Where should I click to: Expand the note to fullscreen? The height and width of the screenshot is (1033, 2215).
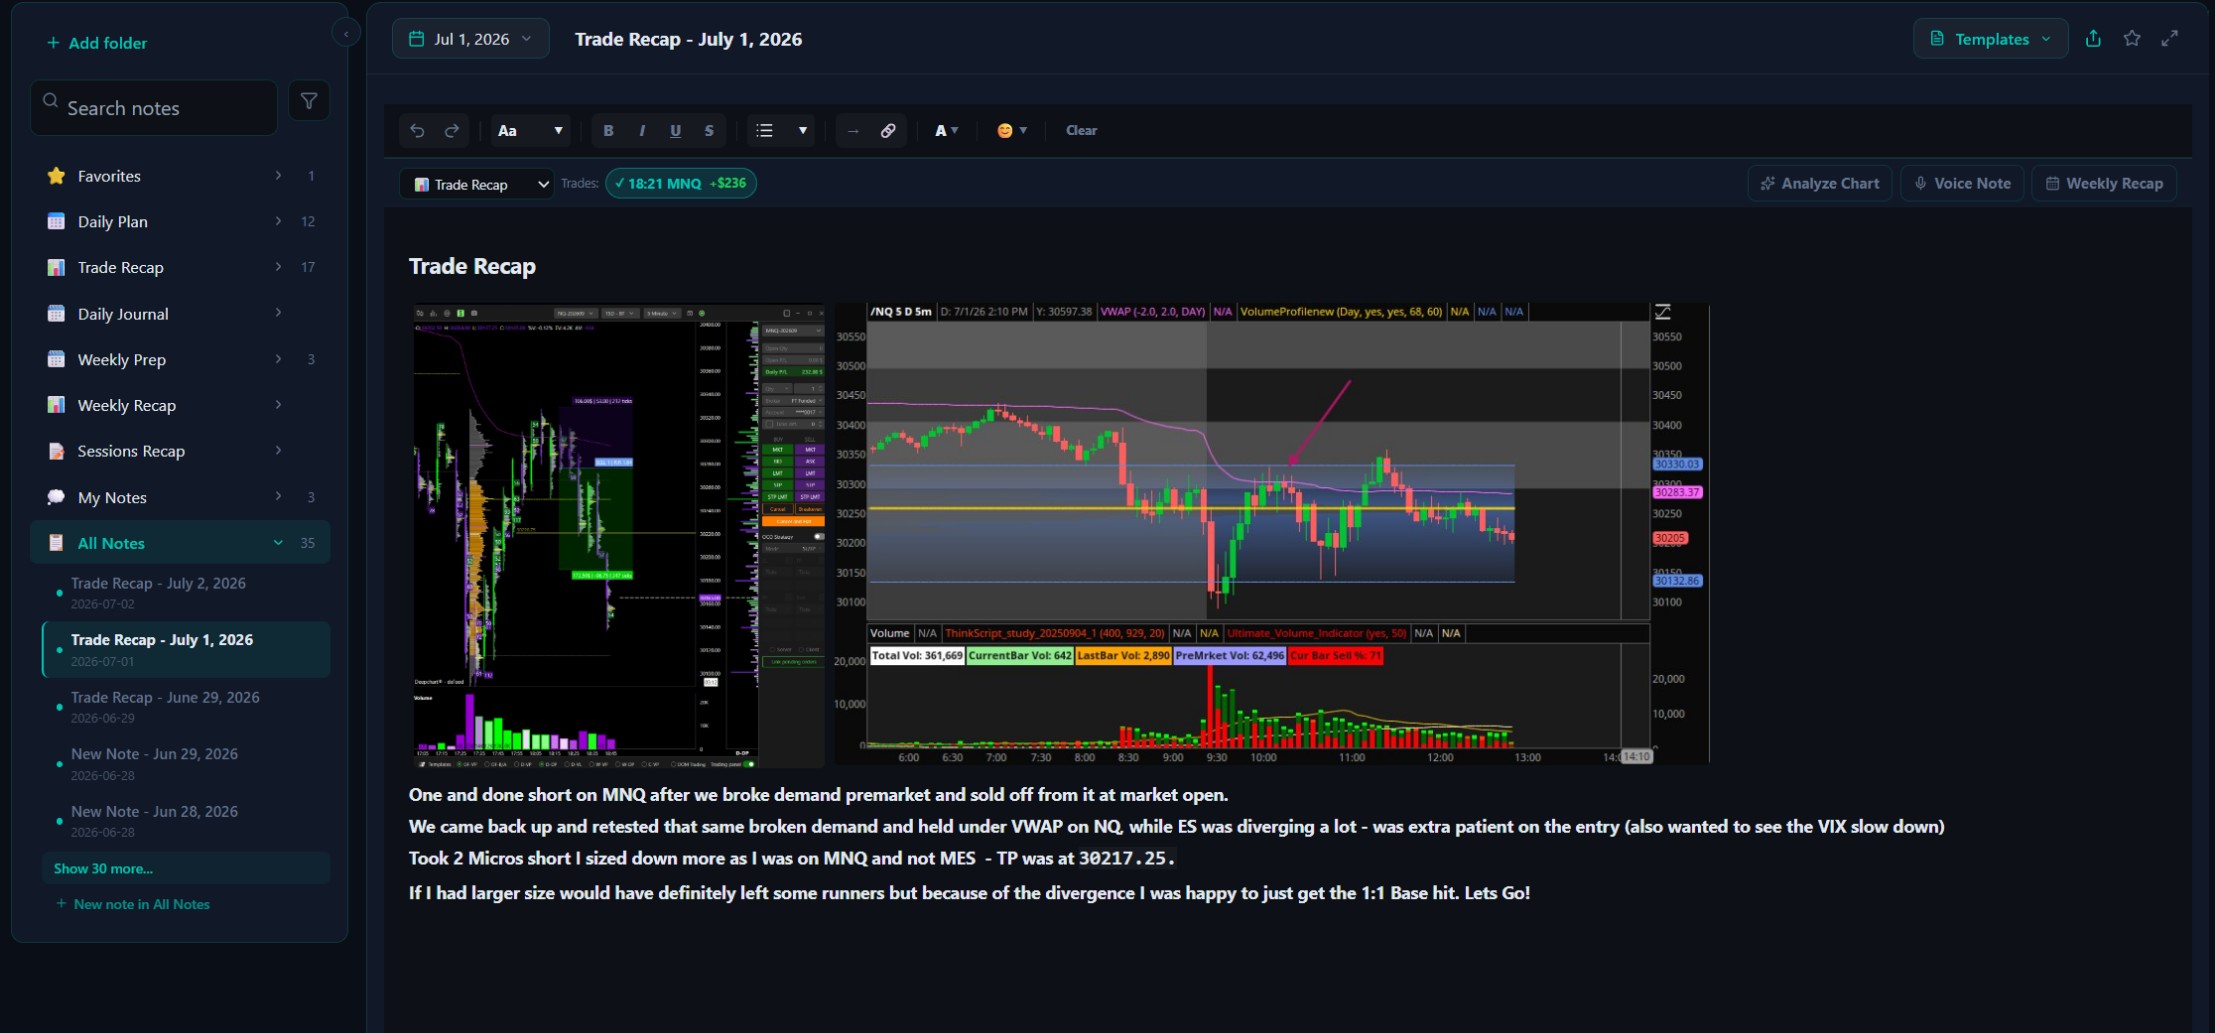pyautogui.click(x=2170, y=39)
